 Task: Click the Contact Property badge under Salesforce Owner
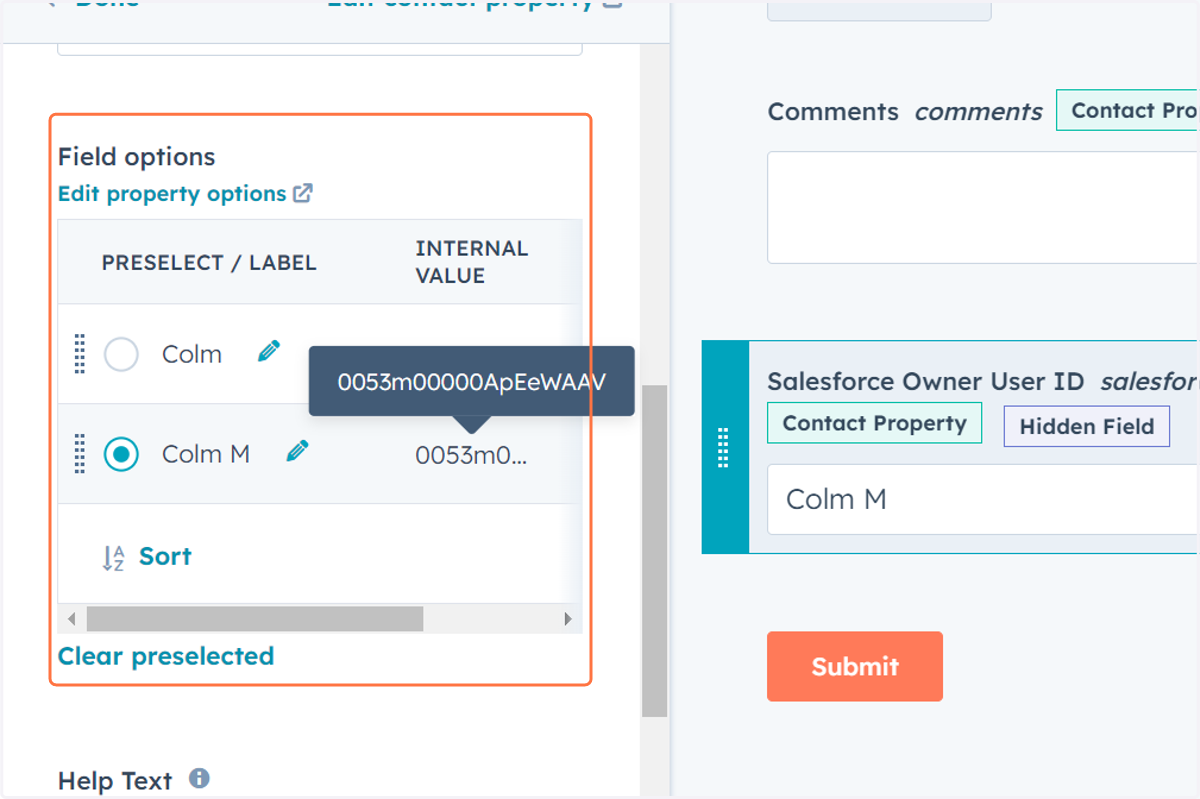tap(875, 423)
